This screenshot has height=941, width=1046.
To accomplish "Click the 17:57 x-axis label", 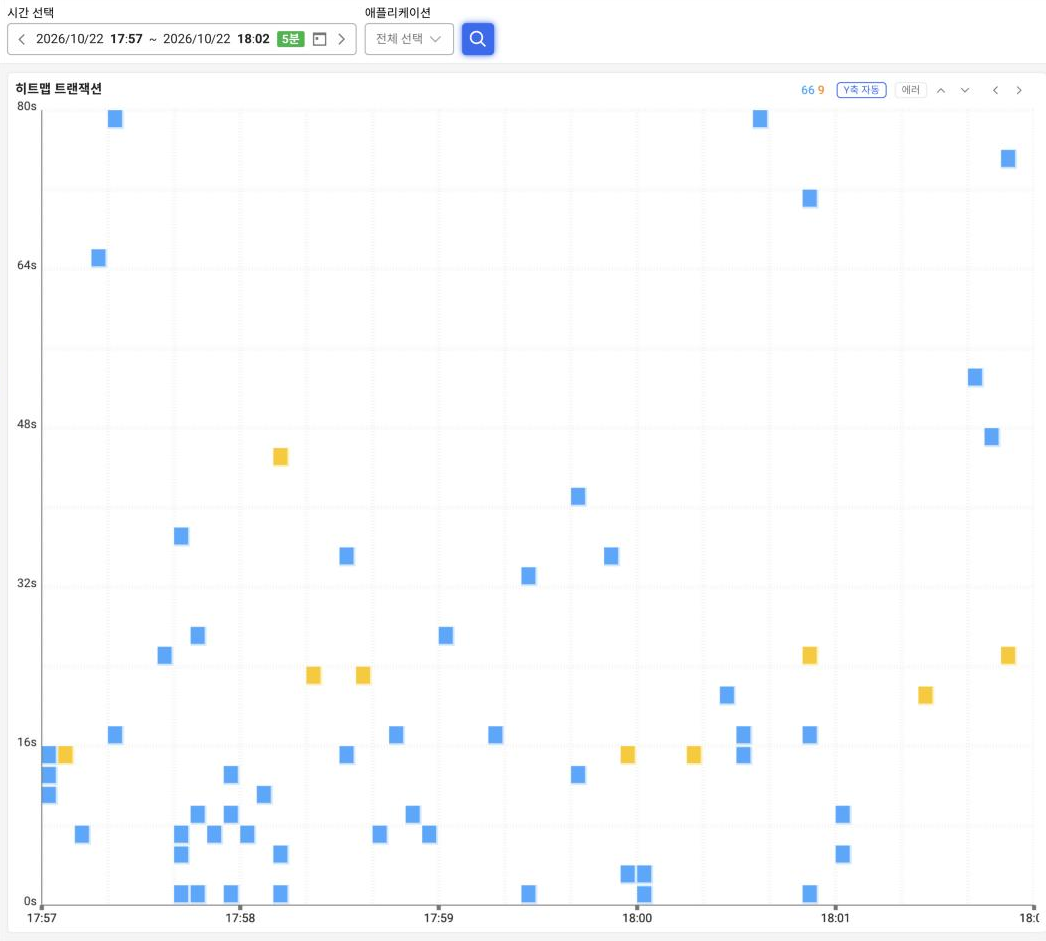I will (41, 918).
